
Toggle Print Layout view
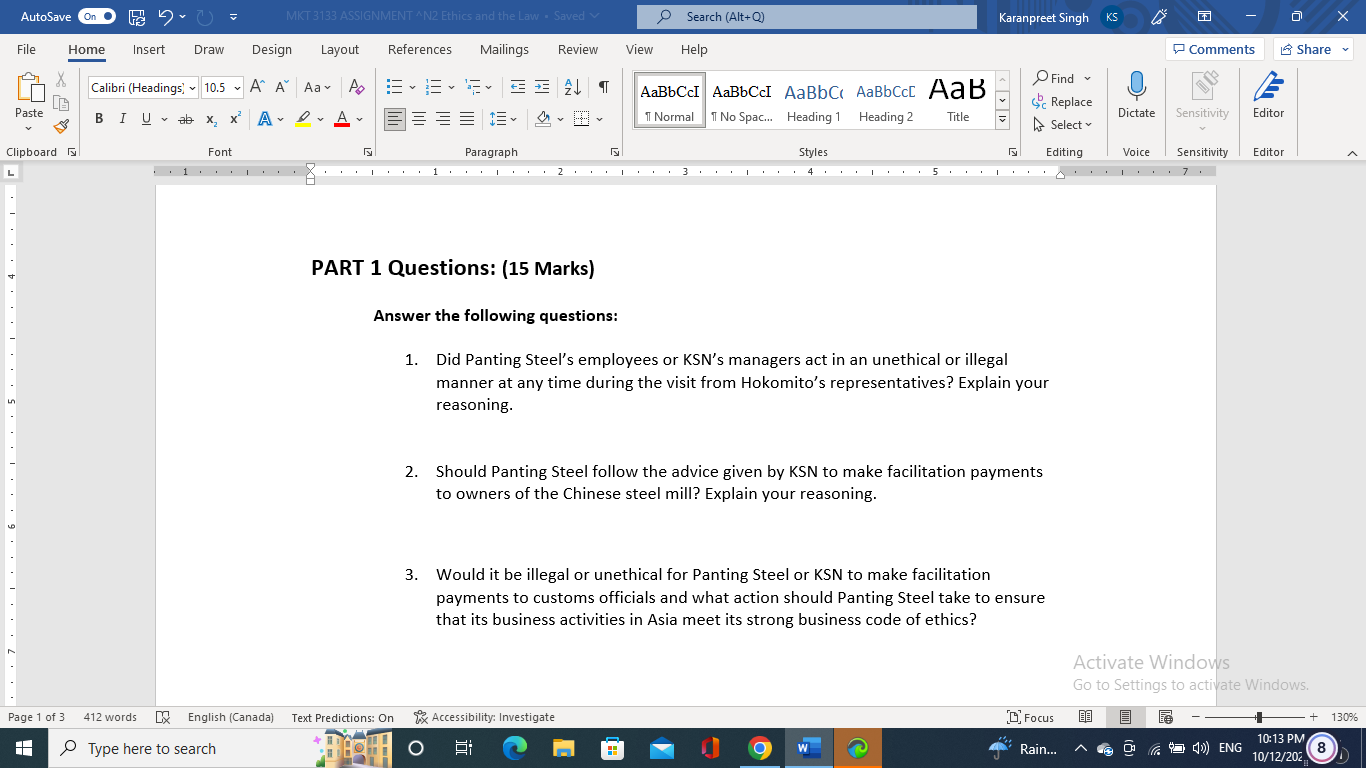click(1125, 717)
